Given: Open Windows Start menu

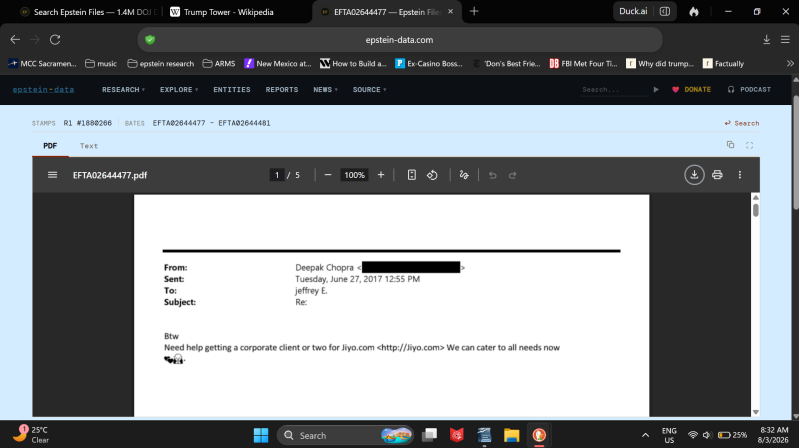Looking at the screenshot, I should tap(261, 435).
